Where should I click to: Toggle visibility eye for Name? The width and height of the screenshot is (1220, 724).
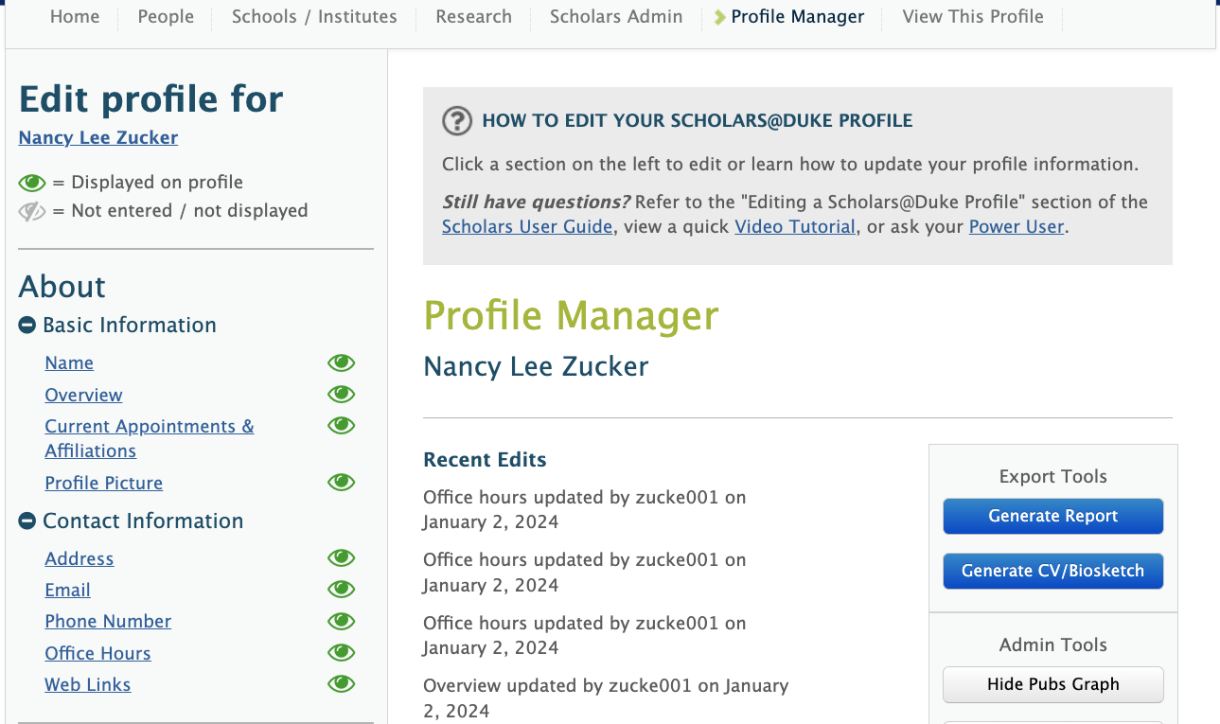(x=341, y=363)
